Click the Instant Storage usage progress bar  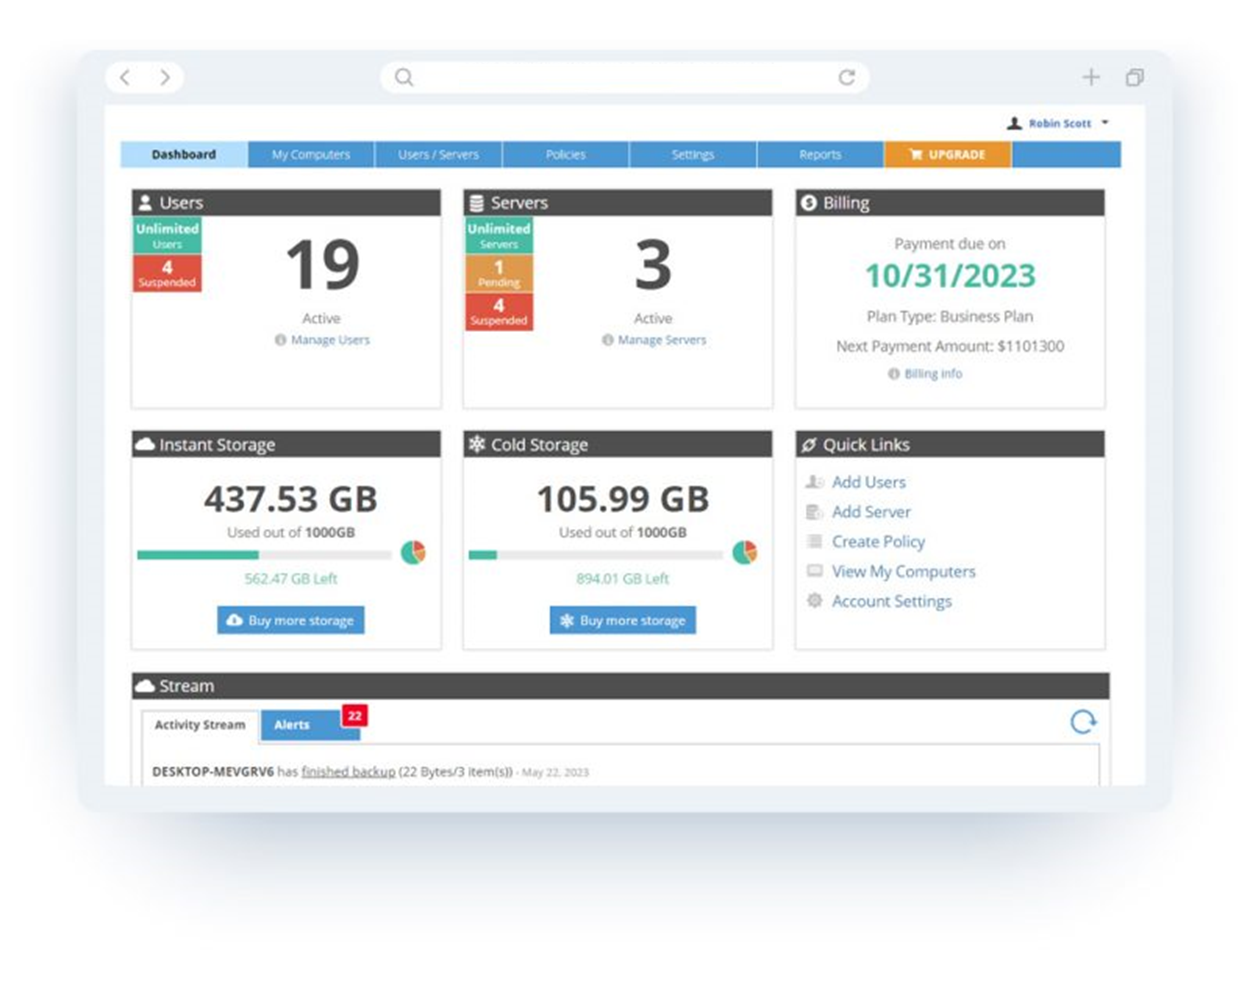264,554
